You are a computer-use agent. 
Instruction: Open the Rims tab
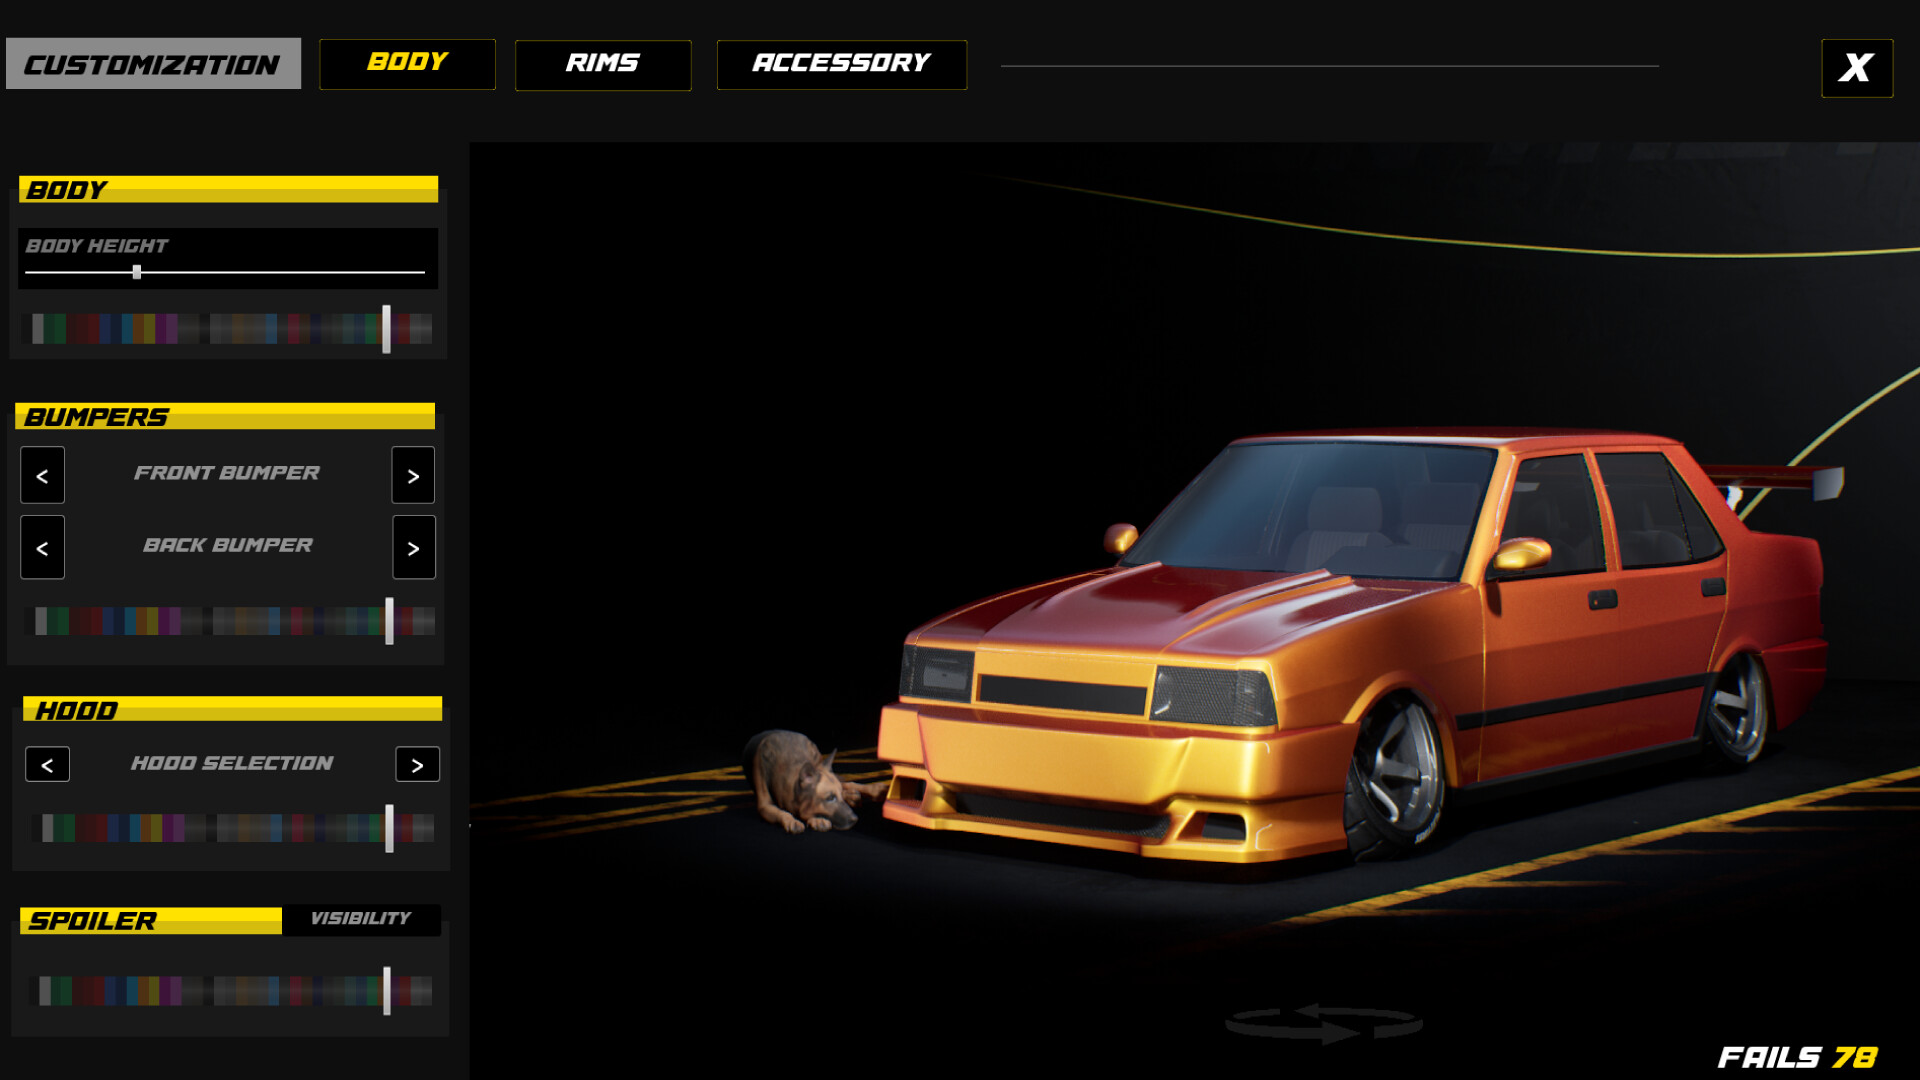[x=602, y=65]
